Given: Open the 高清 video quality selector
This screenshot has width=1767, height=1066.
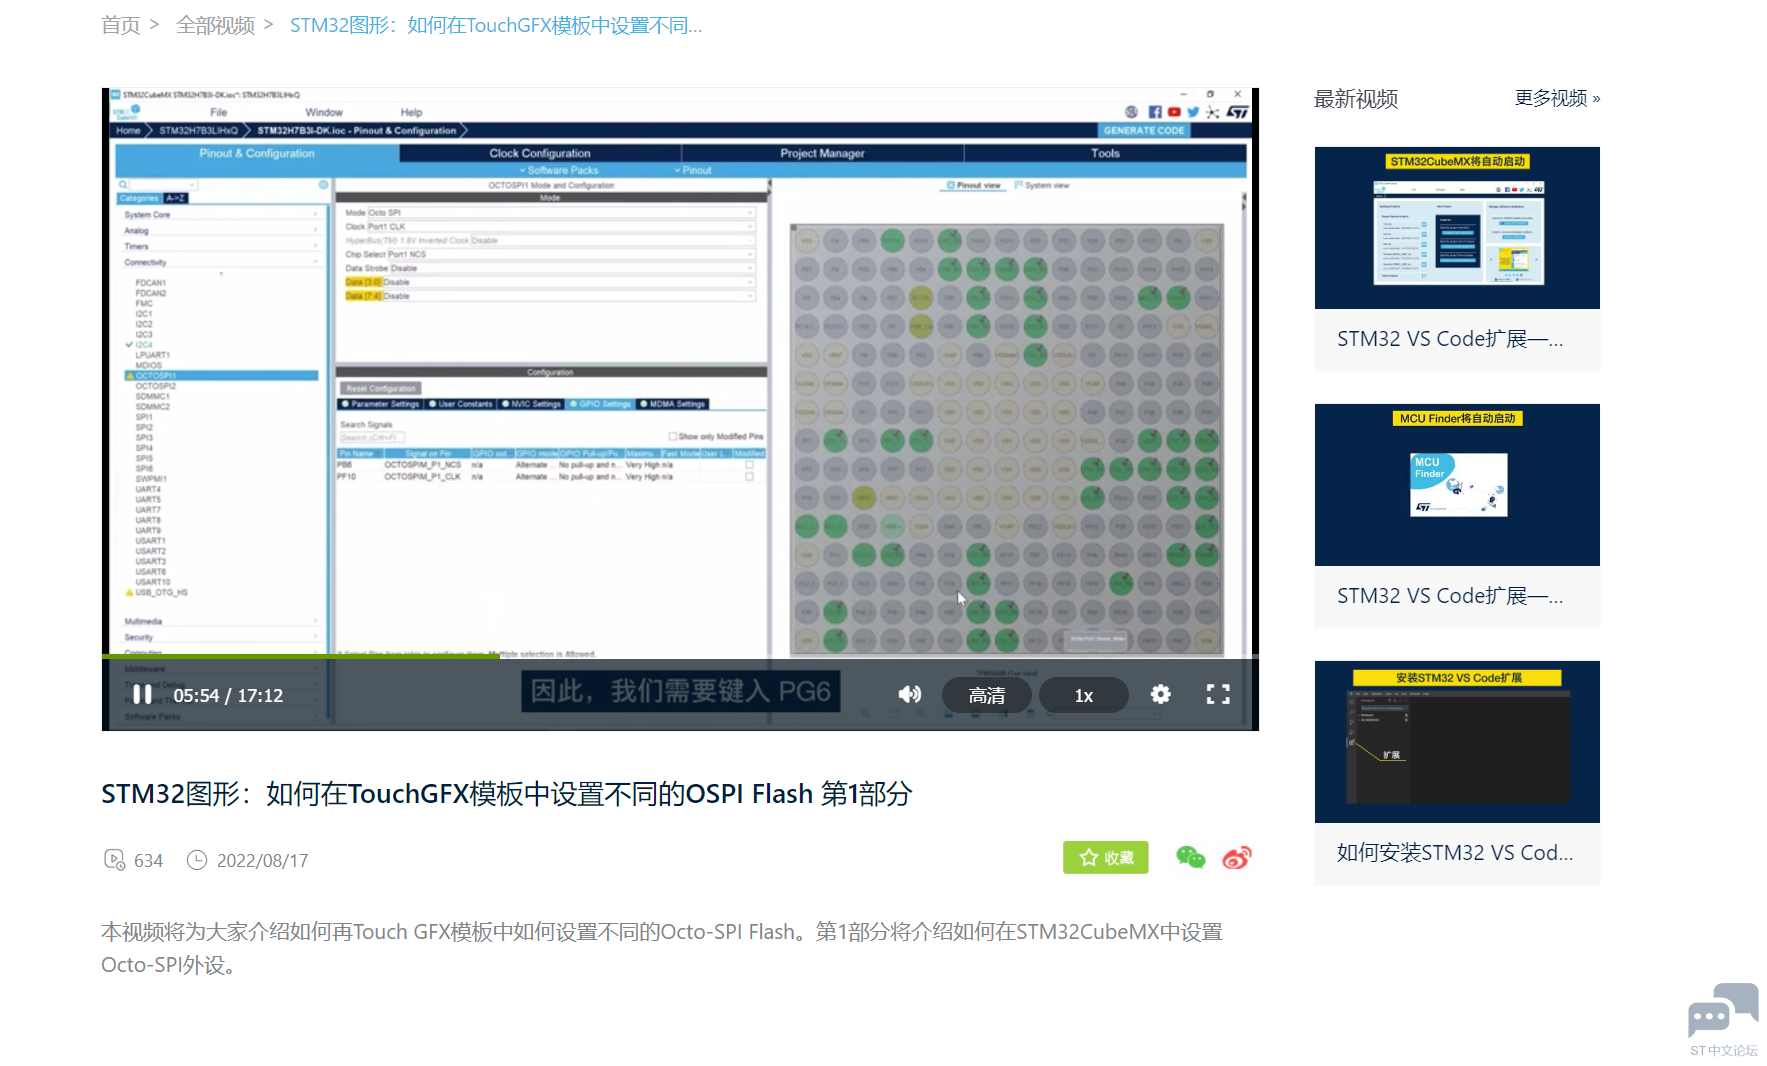Looking at the screenshot, I should pos(986,695).
